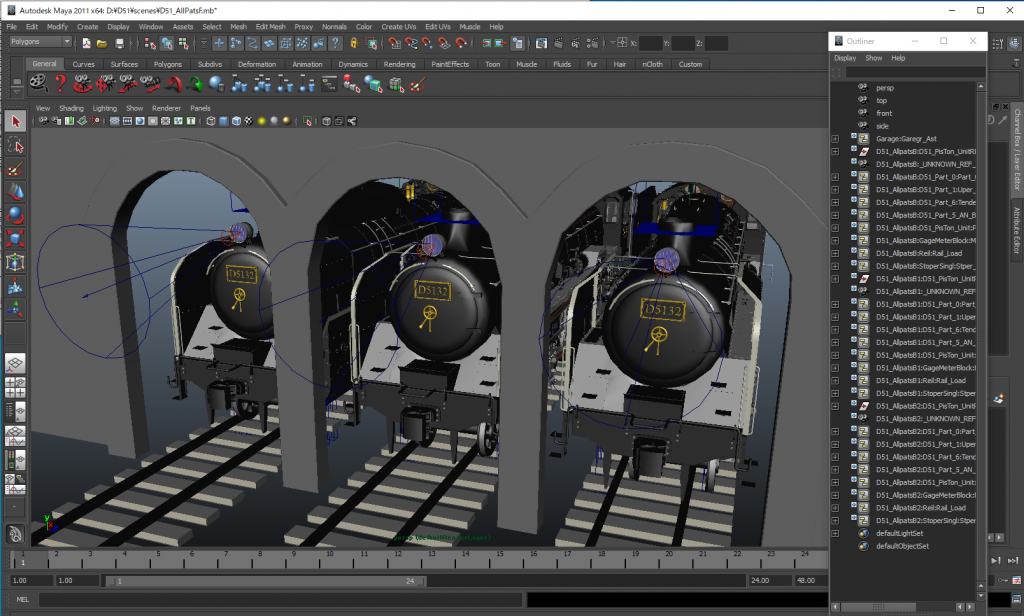This screenshot has width=1024, height=616.
Task: Open the shelf options arrow menu
Action: tap(16, 92)
